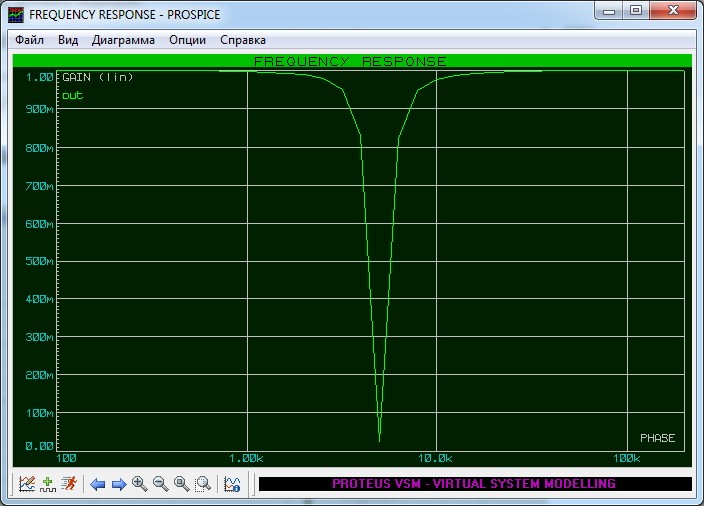Select the zoom to area tool

[x=203, y=484]
